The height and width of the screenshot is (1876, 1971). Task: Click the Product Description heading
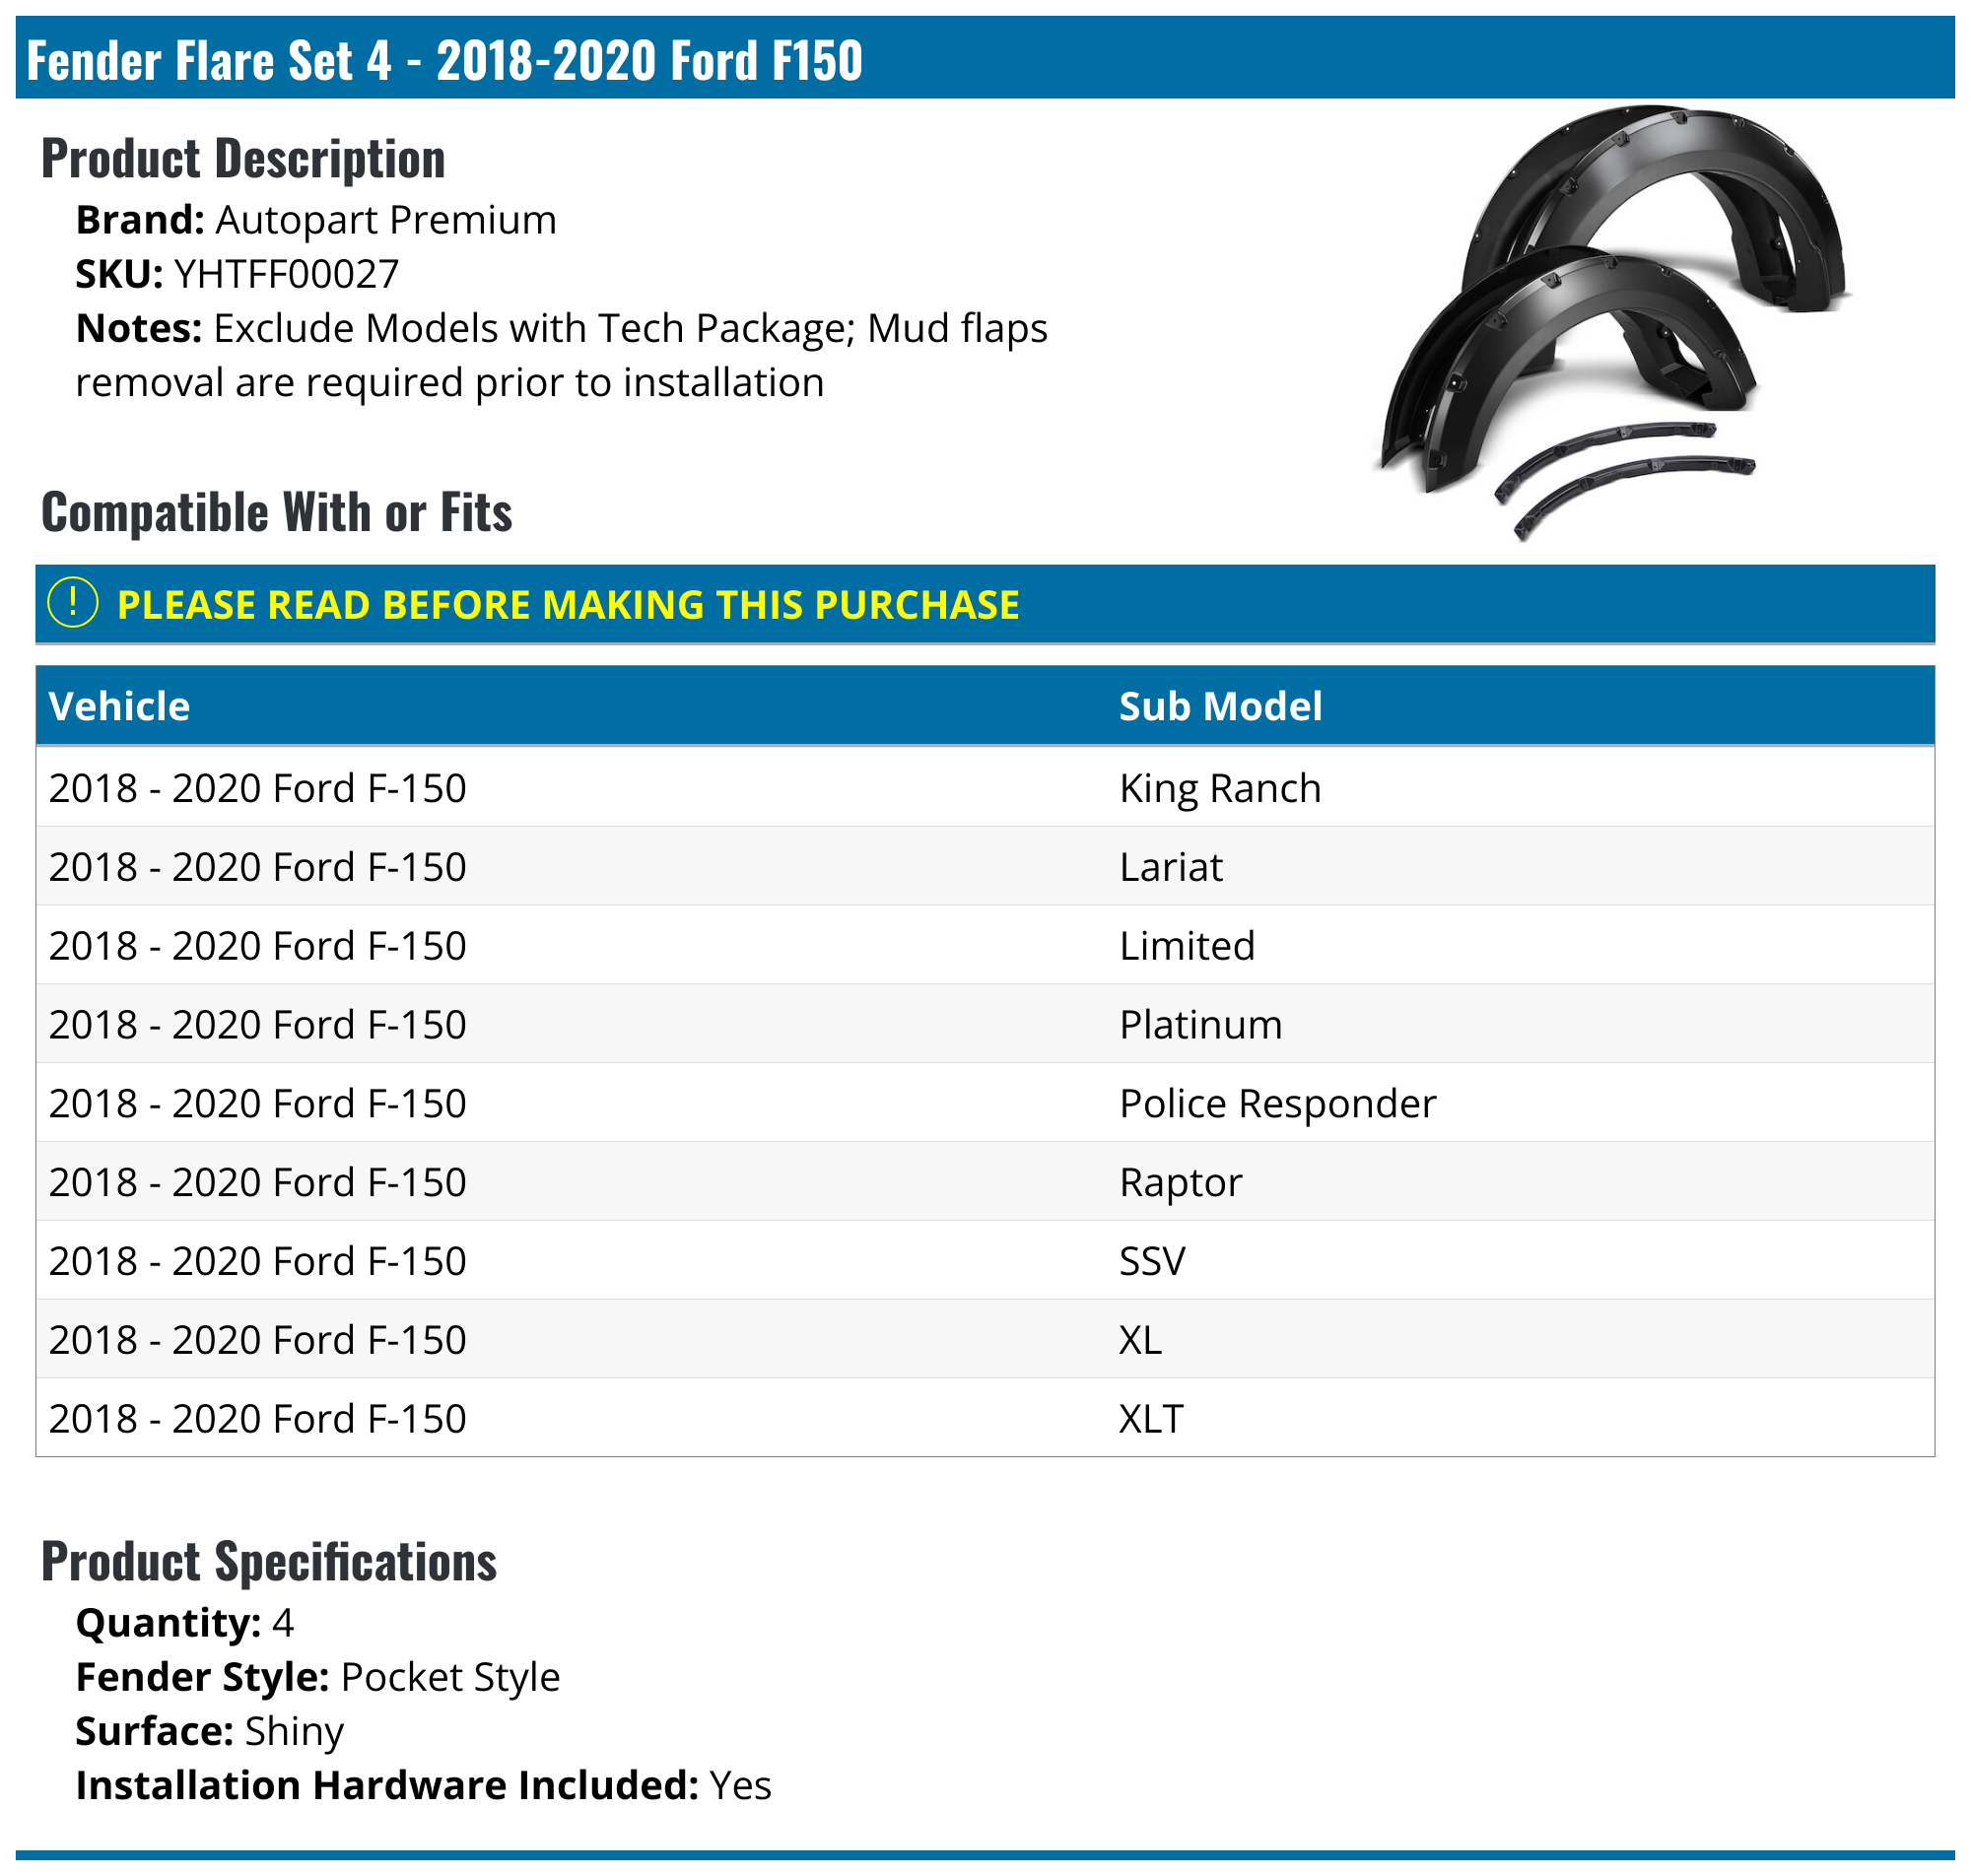click(x=243, y=157)
